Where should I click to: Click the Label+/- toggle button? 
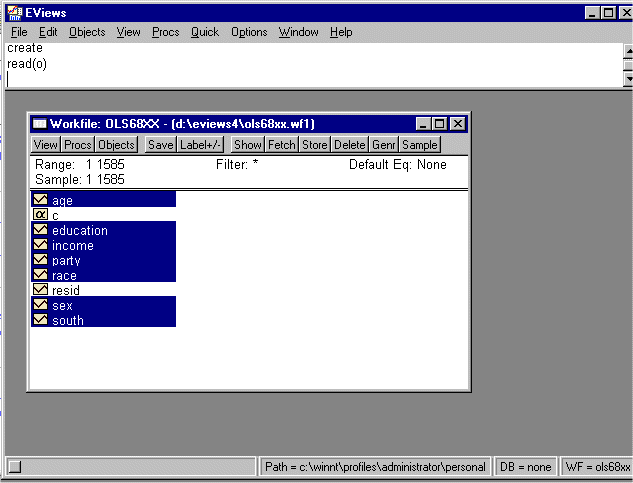(x=201, y=145)
